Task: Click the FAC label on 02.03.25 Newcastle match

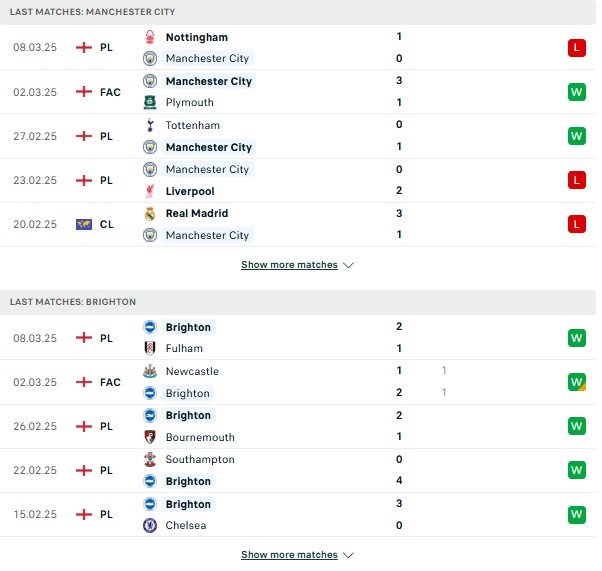Action: point(111,382)
